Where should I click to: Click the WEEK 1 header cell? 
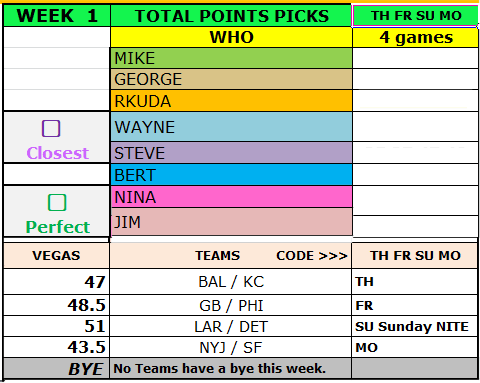tap(57, 16)
